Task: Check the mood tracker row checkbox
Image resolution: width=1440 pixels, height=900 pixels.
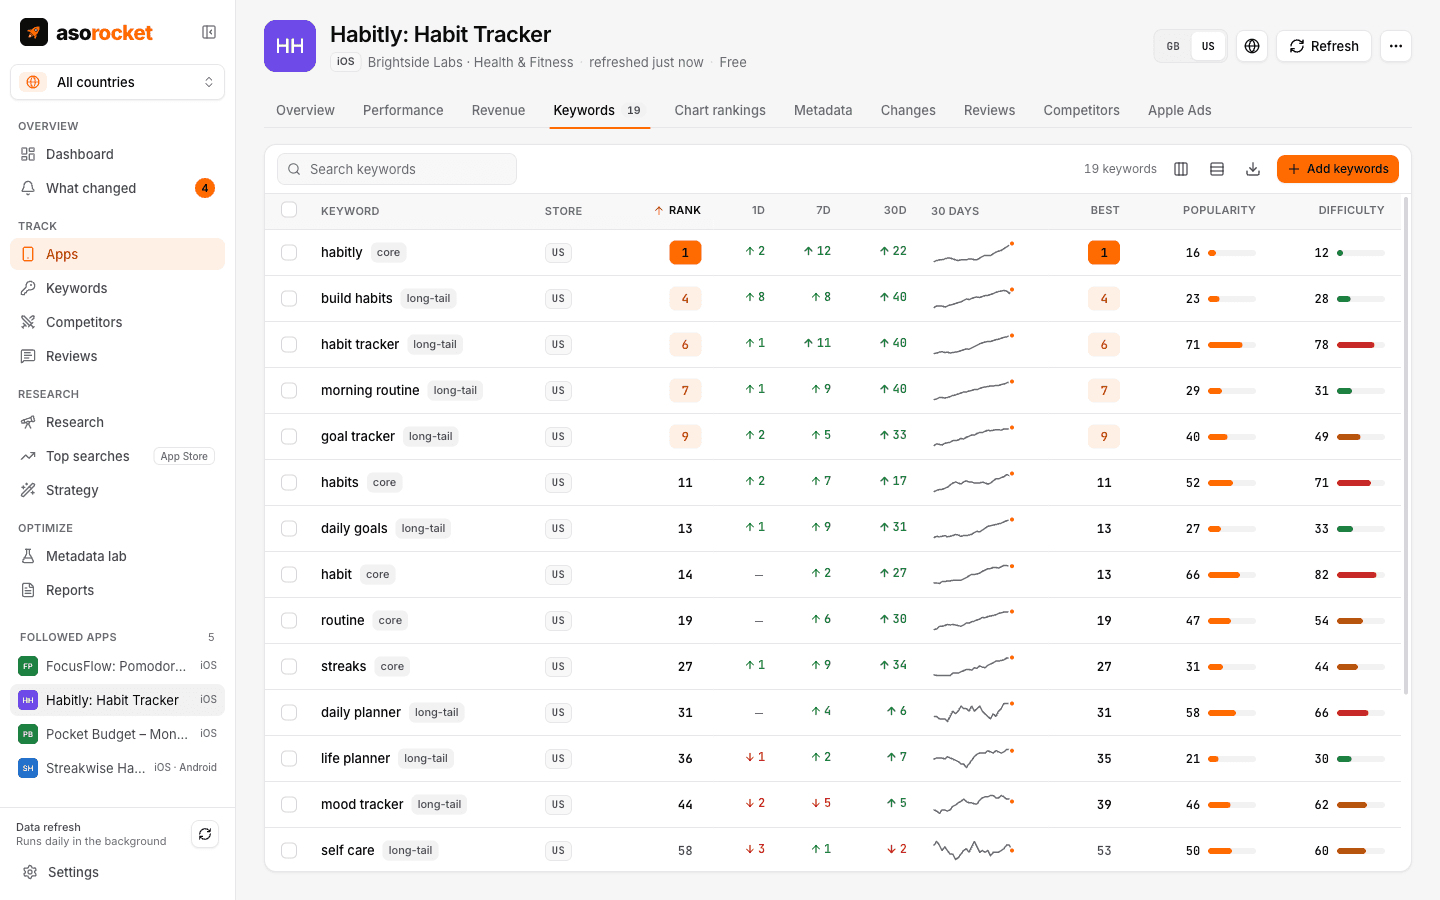Action: click(289, 805)
